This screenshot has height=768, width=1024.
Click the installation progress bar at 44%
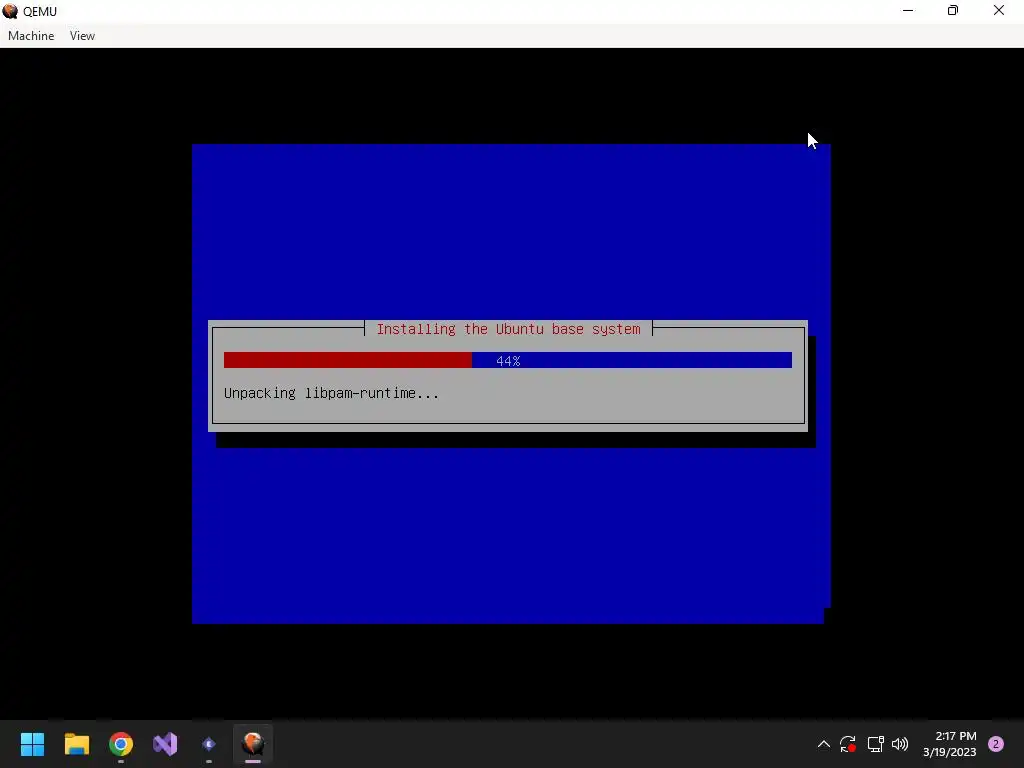(507, 360)
